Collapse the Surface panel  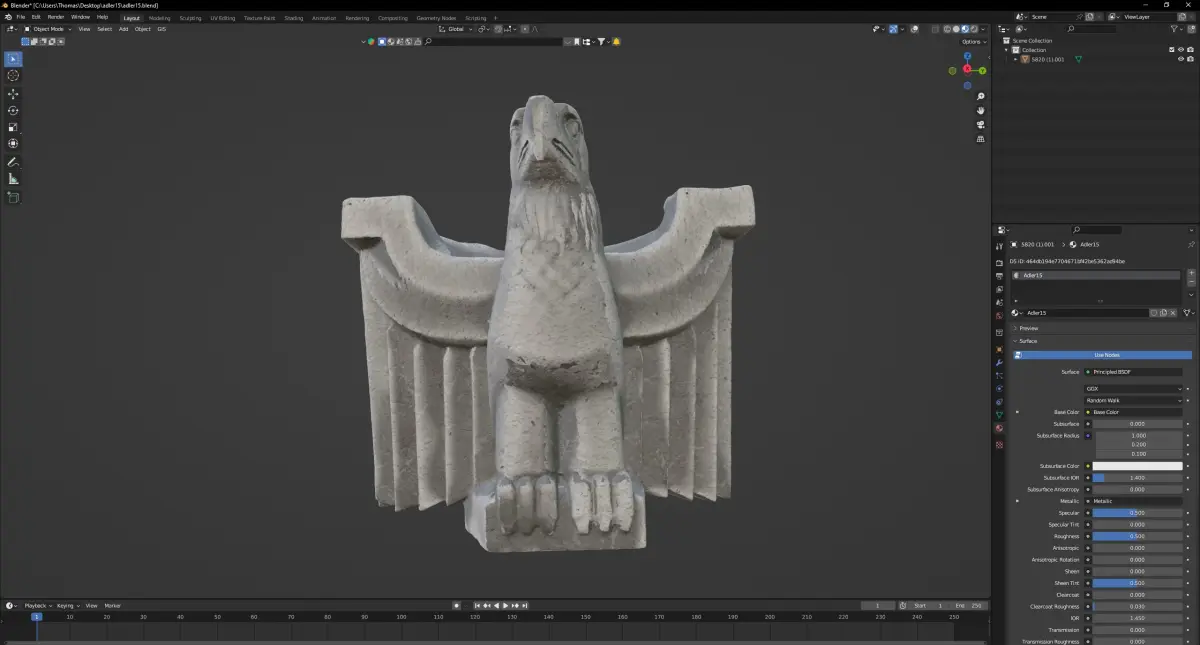coord(1028,341)
